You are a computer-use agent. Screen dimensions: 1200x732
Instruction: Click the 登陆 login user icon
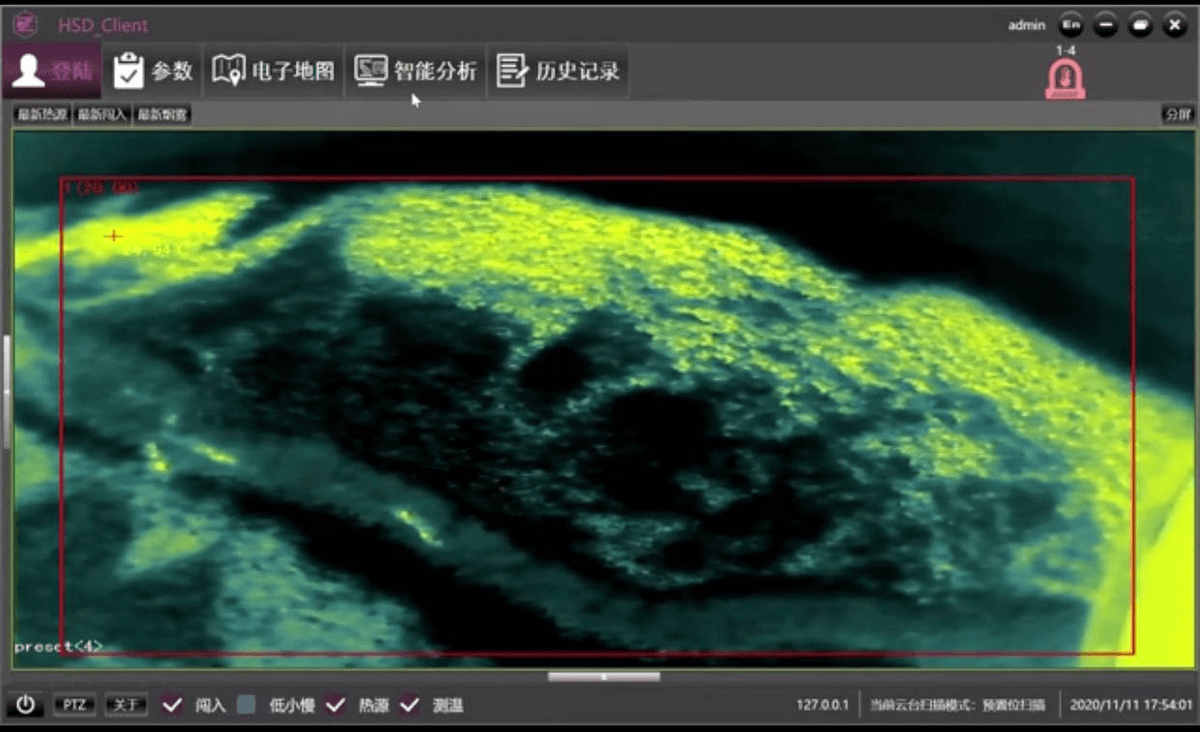pos(28,71)
